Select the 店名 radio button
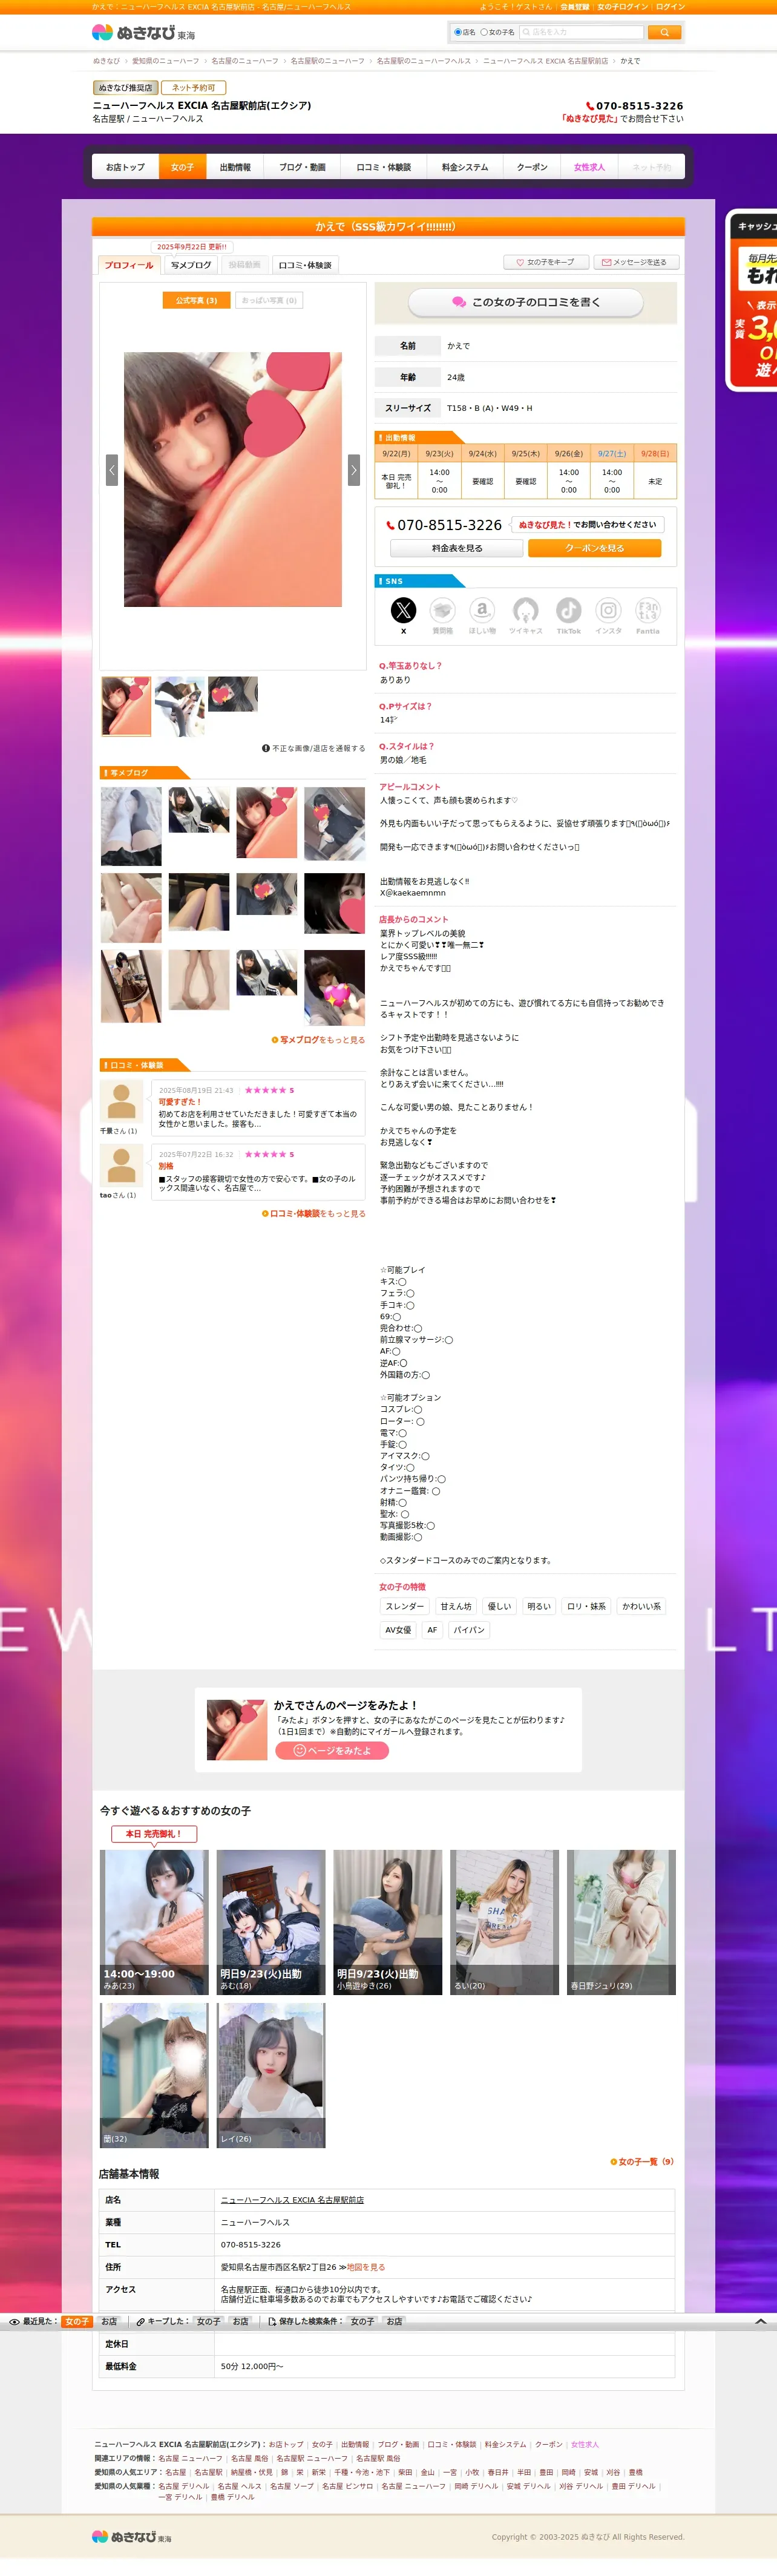Viewport: 777px width, 2576px height. [x=458, y=32]
